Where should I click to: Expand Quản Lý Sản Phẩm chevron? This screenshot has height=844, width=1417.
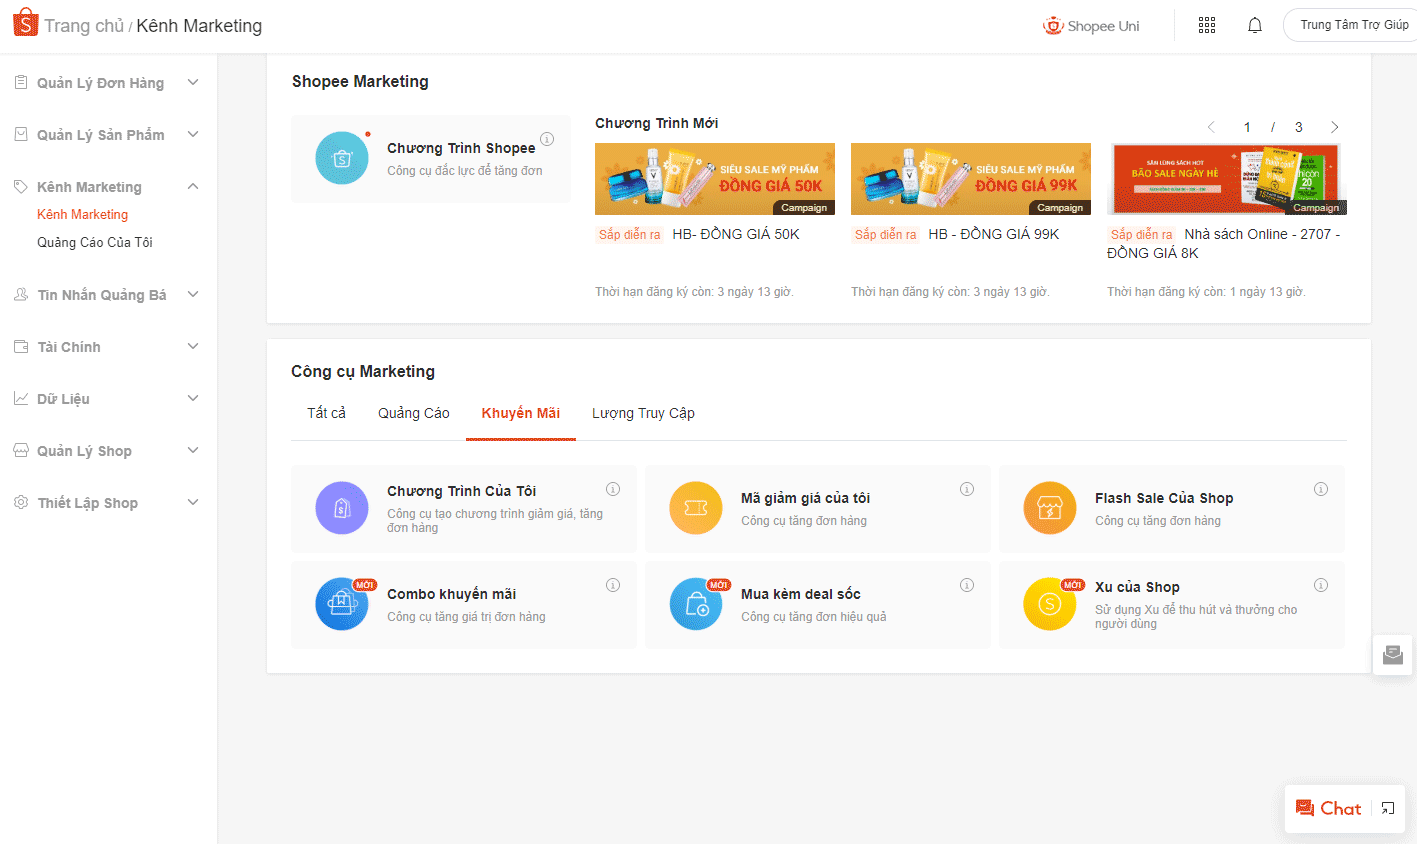tap(193, 134)
